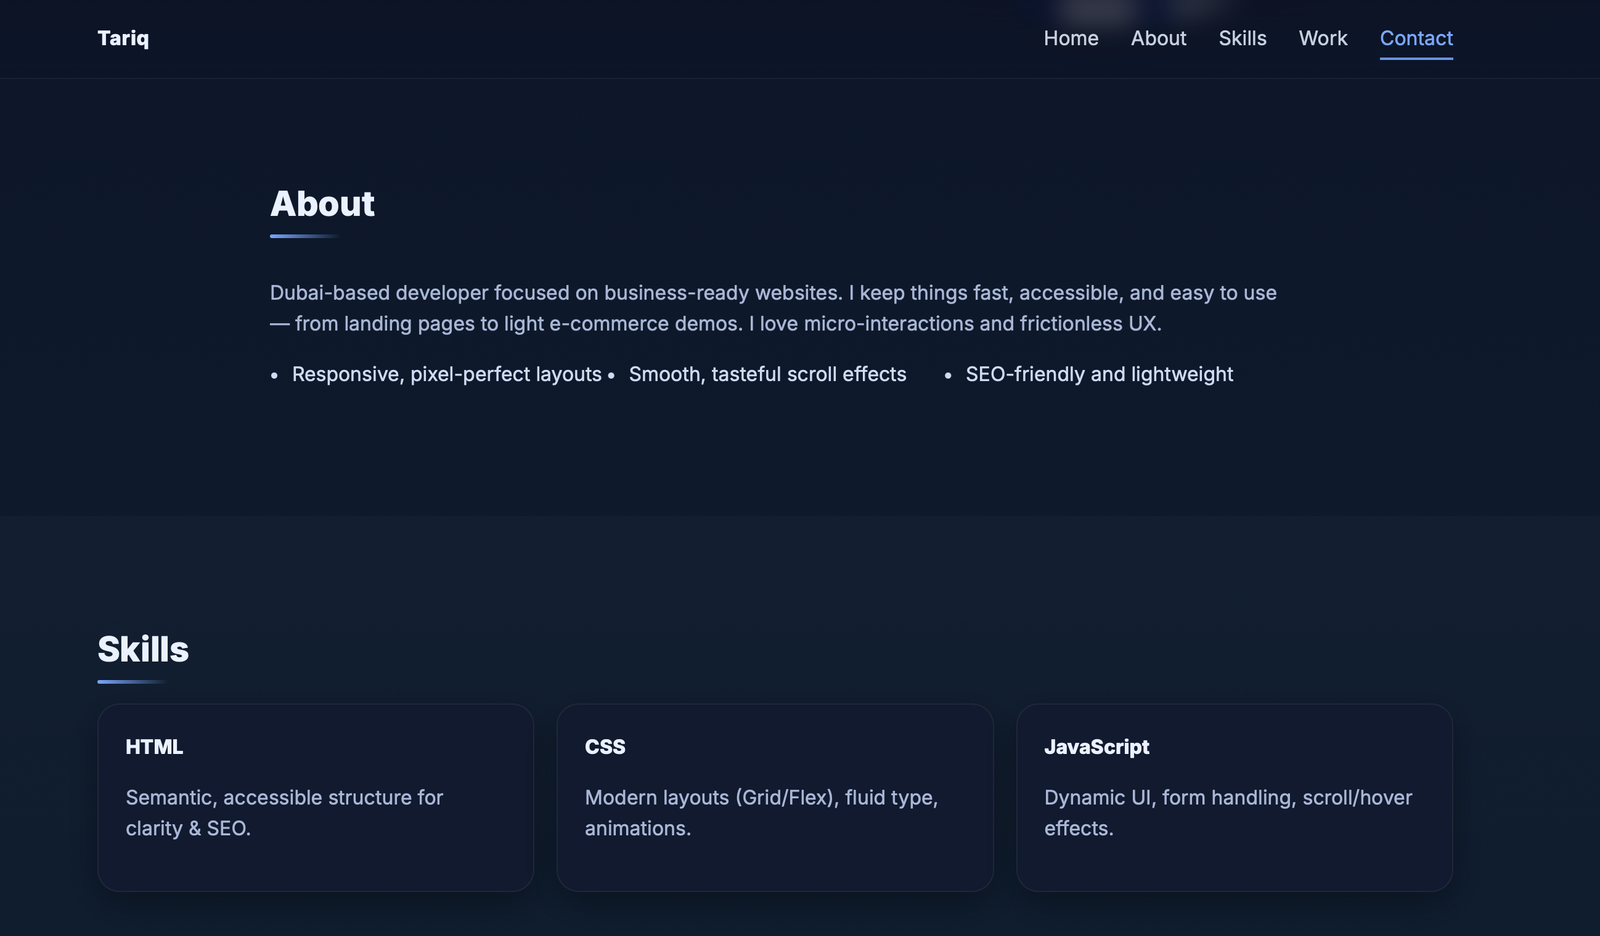
Task: Click the accent underline beneath the Skills heading
Action: (130, 681)
